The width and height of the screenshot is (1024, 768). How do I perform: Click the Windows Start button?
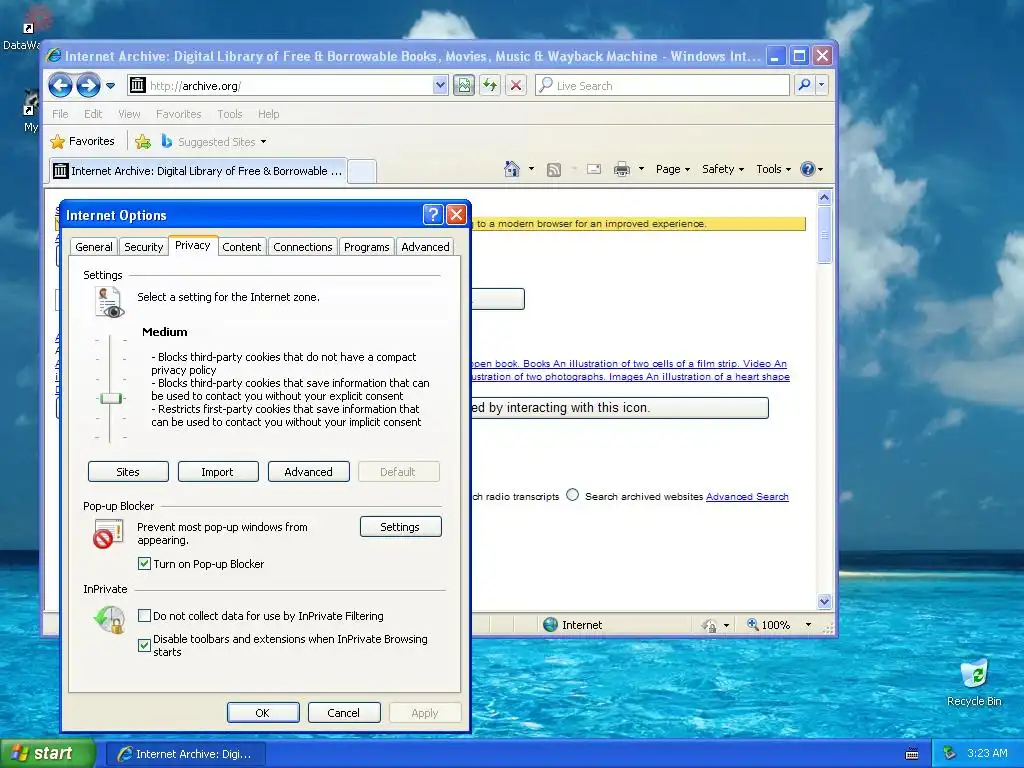point(48,753)
